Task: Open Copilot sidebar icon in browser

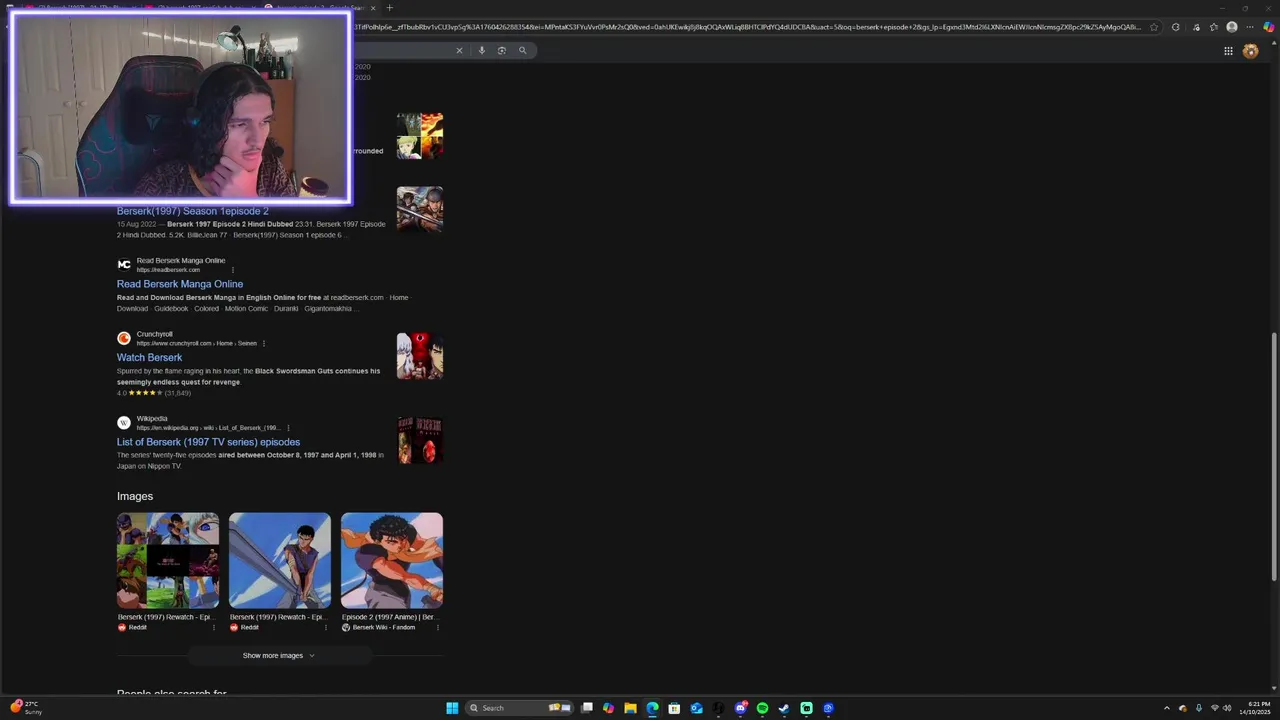Action: click(1269, 27)
